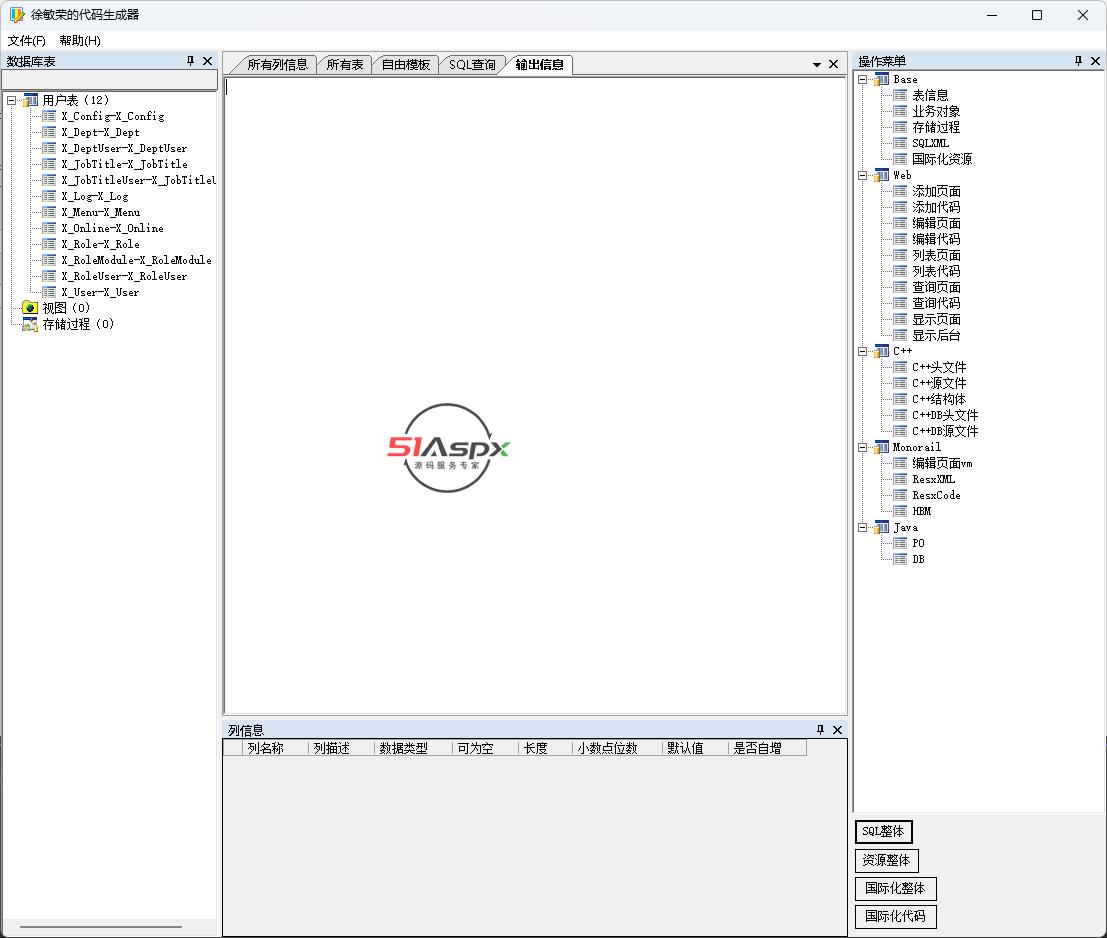
Task: Click the 添加页面 item icon
Action: click(x=900, y=191)
